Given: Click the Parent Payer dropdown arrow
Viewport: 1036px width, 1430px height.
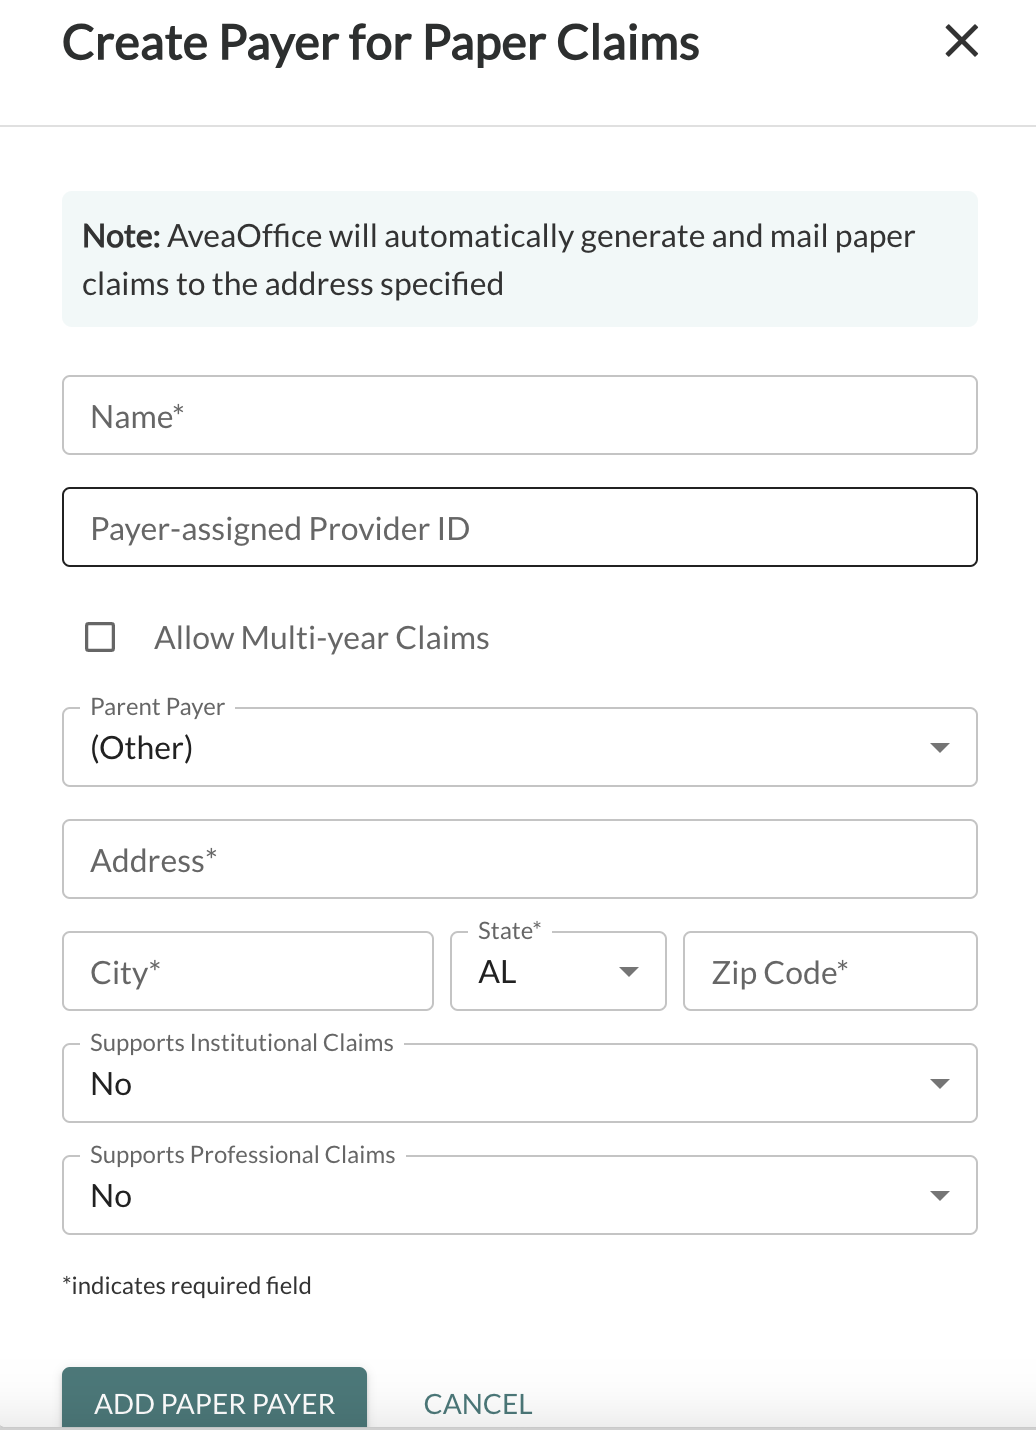Looking at the screenshot, I should [938, 747].
